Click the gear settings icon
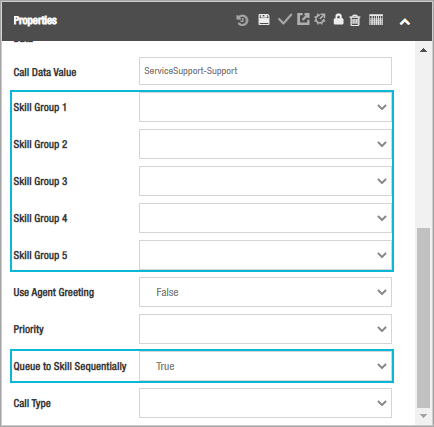This screenshot has height=427, width=434. [320, 19]
